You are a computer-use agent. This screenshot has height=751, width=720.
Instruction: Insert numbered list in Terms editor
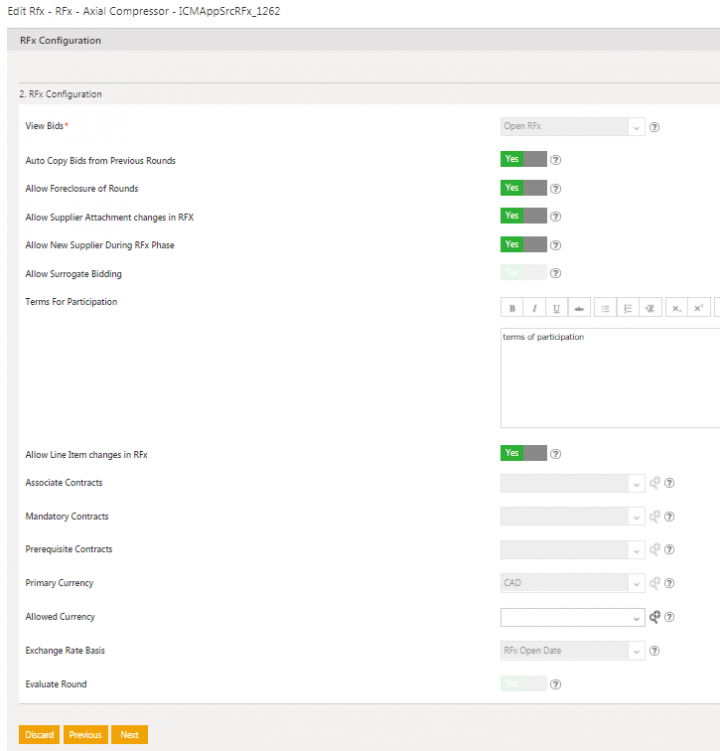coord(628,308)
